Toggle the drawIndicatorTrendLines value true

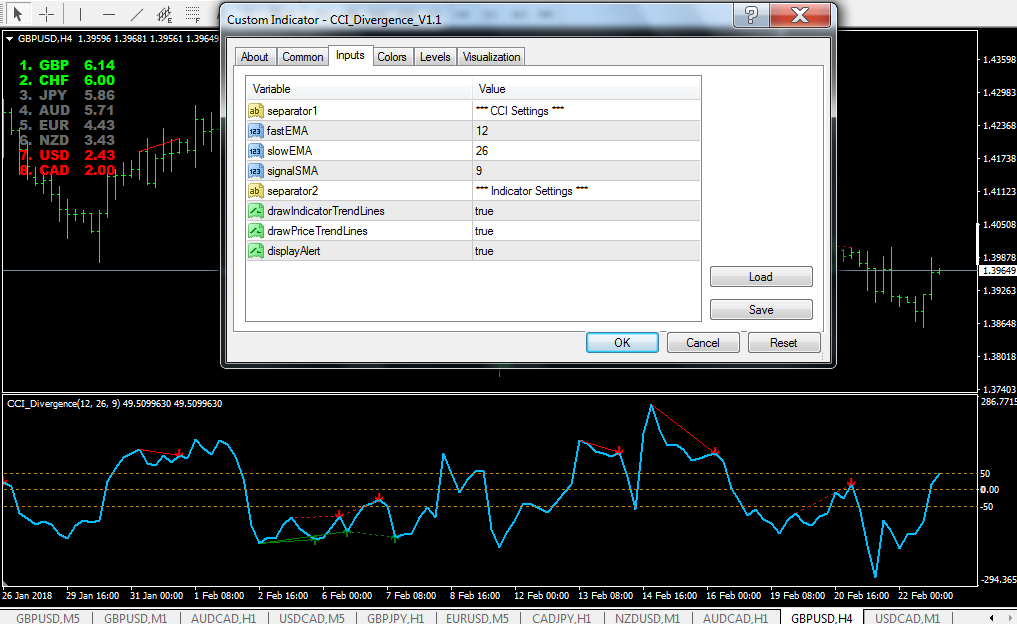coord(586,211)
